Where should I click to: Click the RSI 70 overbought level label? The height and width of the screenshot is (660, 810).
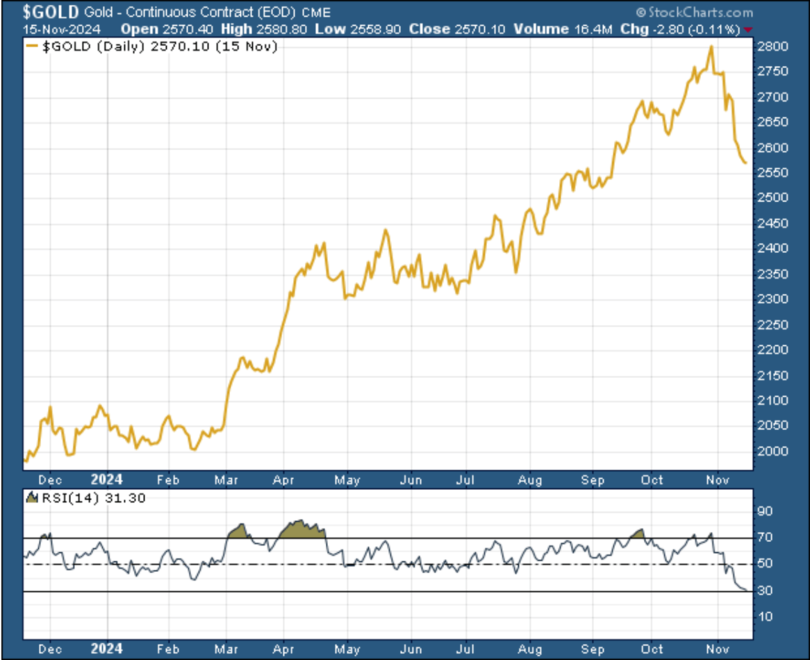[765, 537]
